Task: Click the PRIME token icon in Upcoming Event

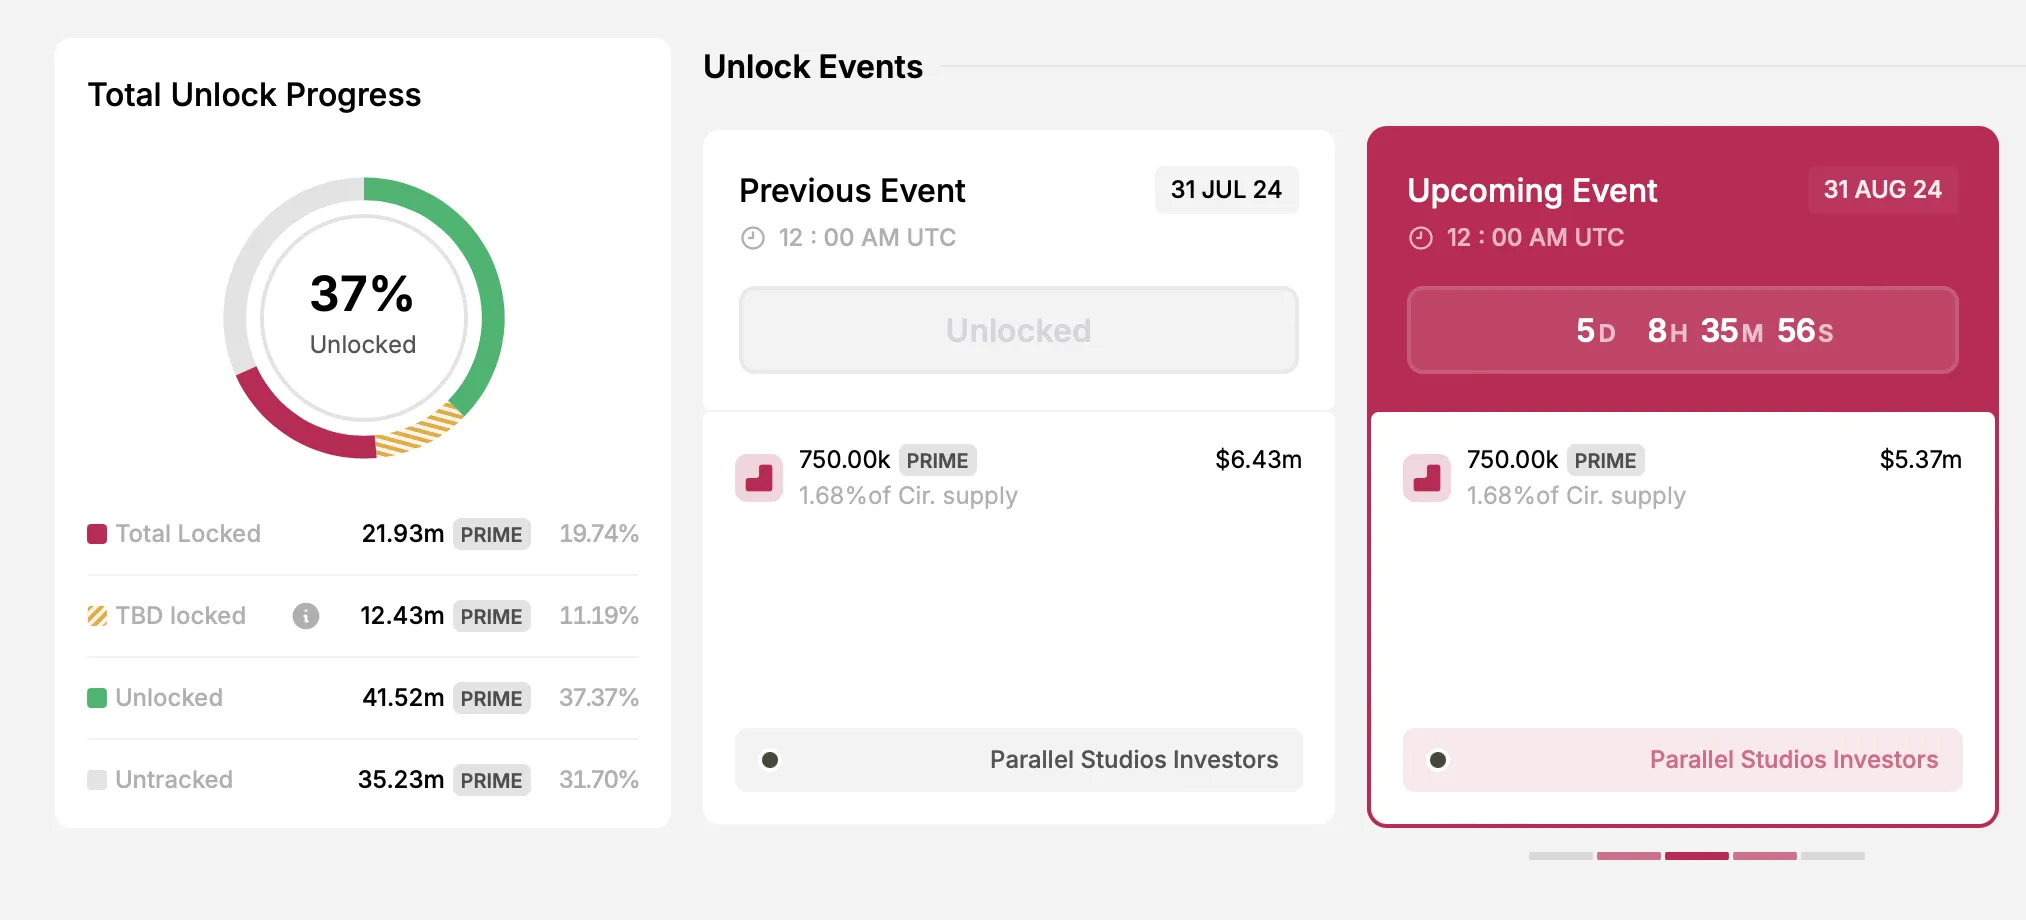Action: coord(1427,478)
